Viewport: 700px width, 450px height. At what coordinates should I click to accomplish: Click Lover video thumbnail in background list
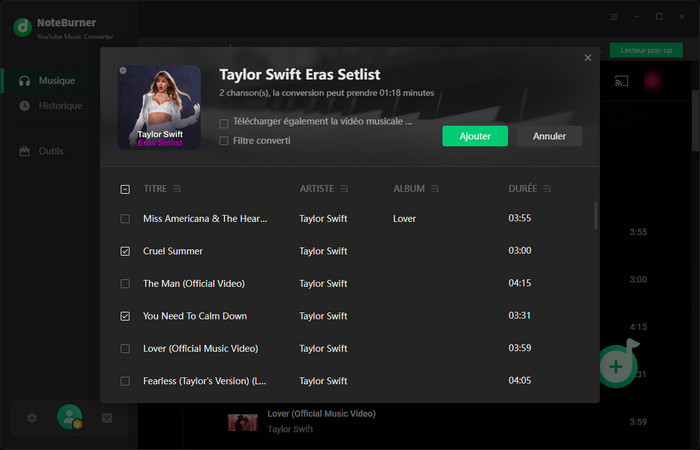(242, 422)
